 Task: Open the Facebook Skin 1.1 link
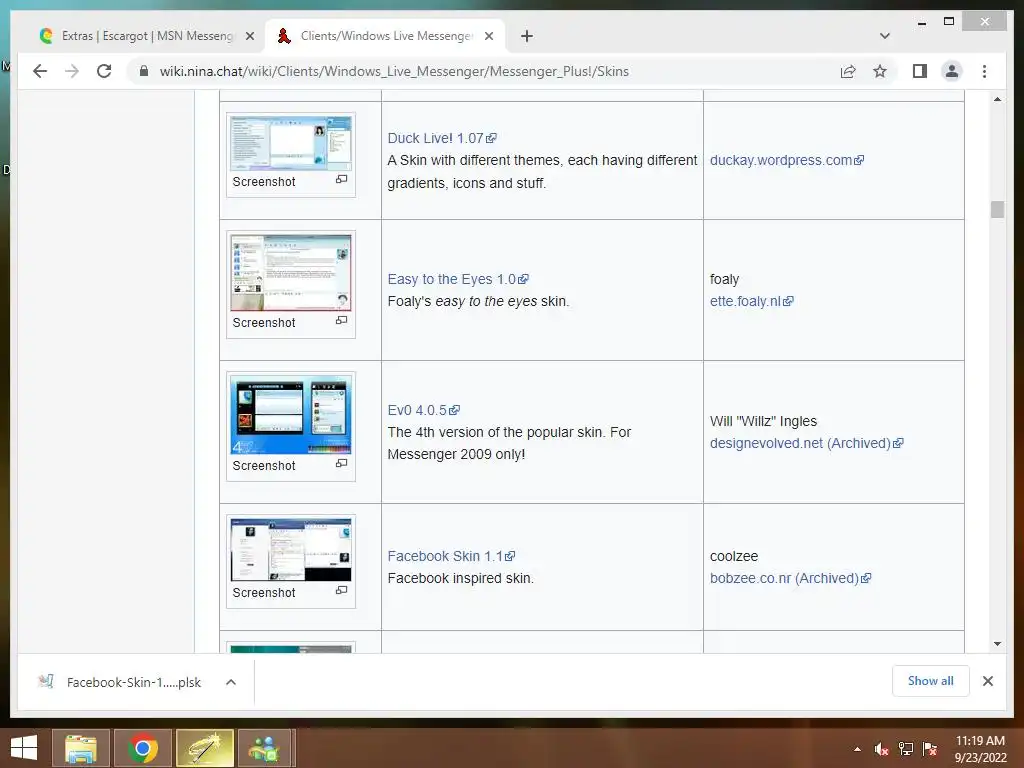click(x=451, y=556)
